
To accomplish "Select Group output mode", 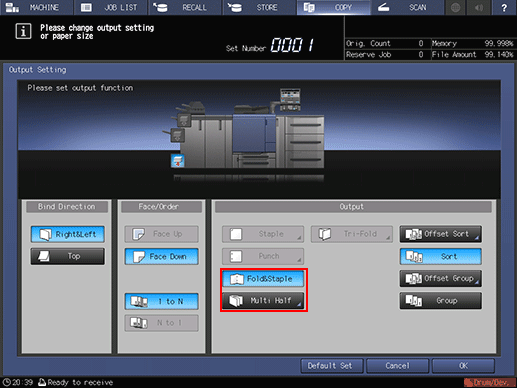I will [x=441, y=301].
